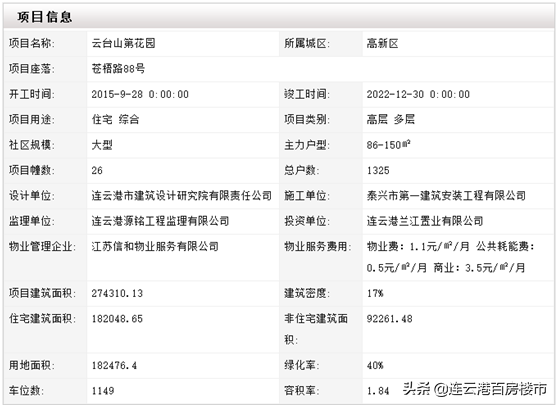Click the 住宅建筑面积 label
This screenshot has width=558, height=407.
tap(42, 319)
